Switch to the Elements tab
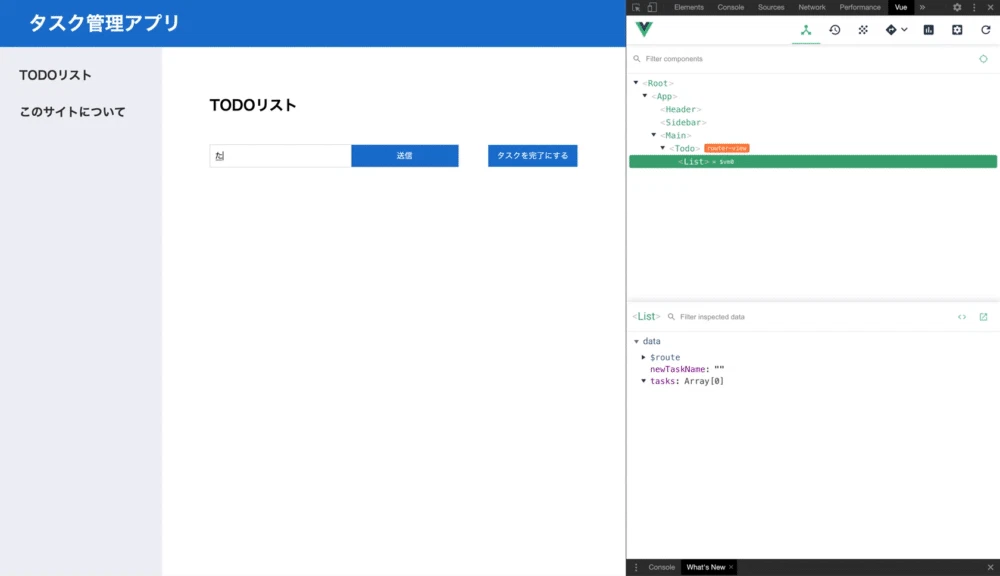Image resolution: width=1000 pixels, height=576 pixels. (689, 8)
